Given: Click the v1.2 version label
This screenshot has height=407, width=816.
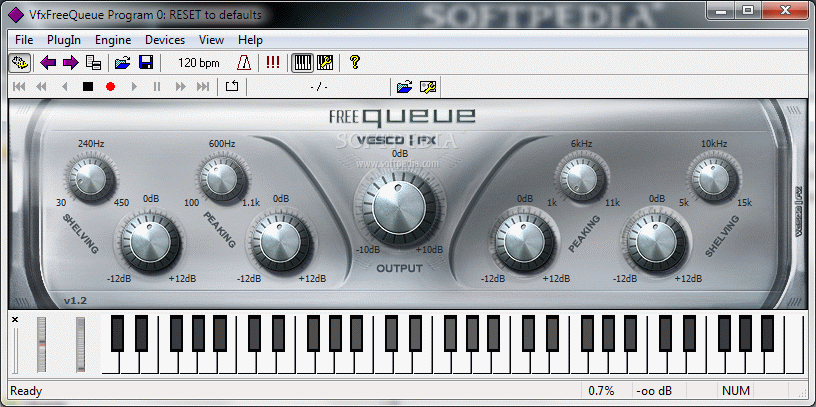Looking at the screenshot, I should (x=75, y=301).
